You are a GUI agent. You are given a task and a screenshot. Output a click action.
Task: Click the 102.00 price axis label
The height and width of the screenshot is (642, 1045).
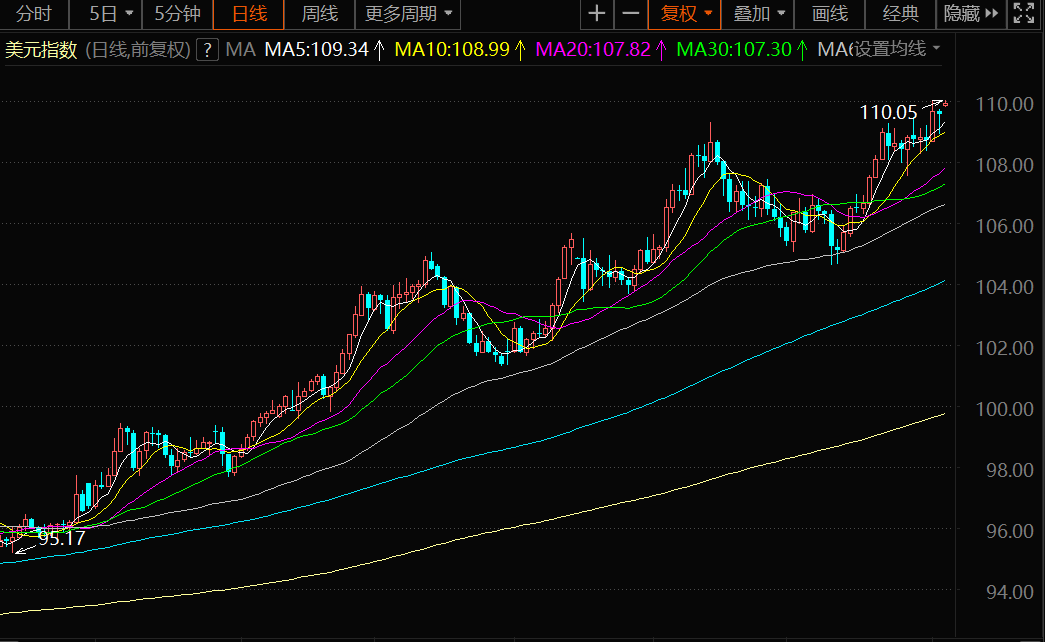click(x=1004, y=348)
